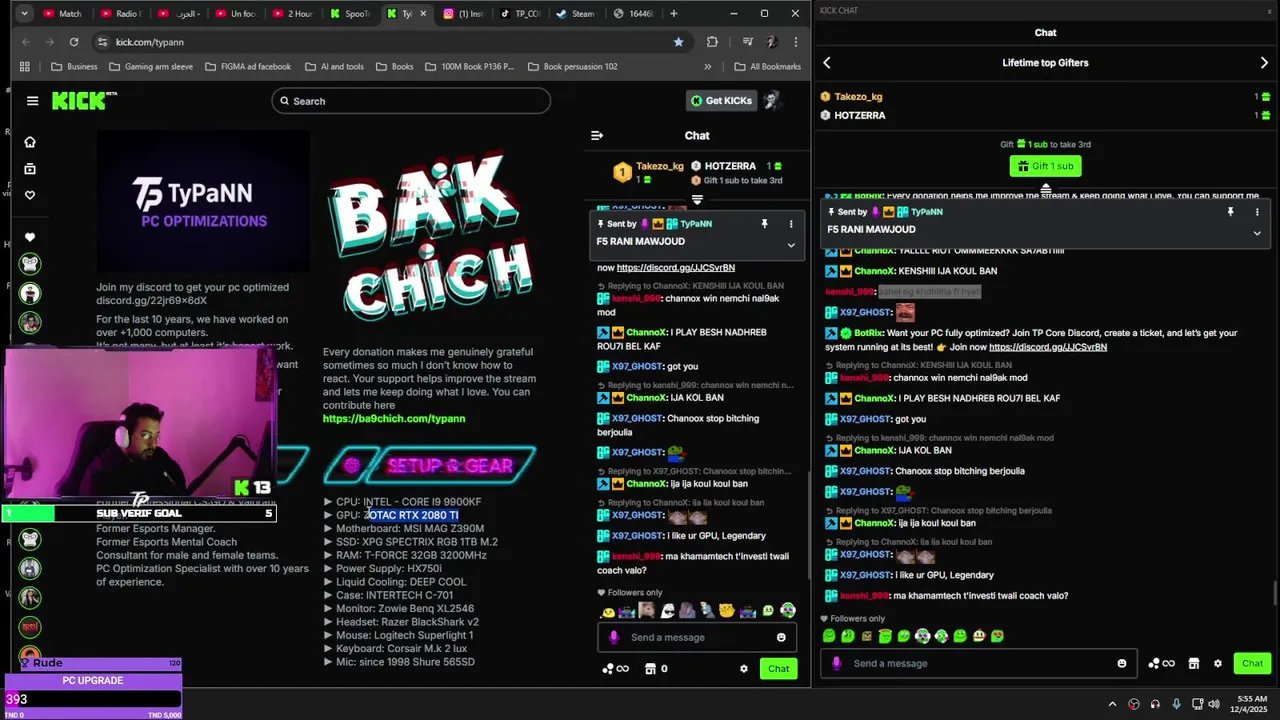This screenshot has height=720, width=1280.
Task: Open the Chrome apps grid in bookmarks bar
Action: pyautogui.click(x=25, y=67)
